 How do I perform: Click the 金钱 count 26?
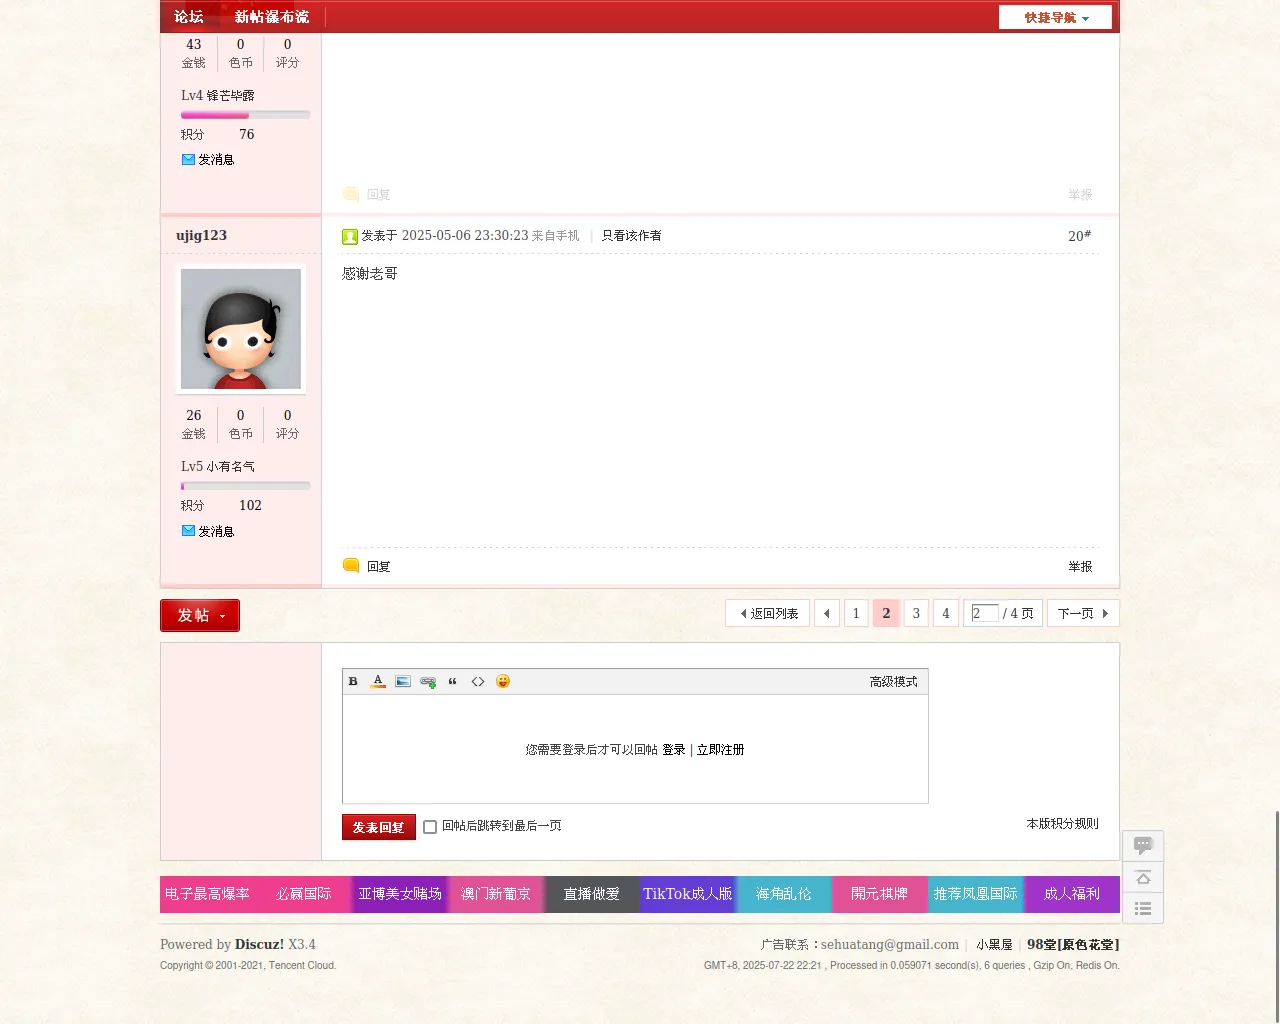click(194, 416)
